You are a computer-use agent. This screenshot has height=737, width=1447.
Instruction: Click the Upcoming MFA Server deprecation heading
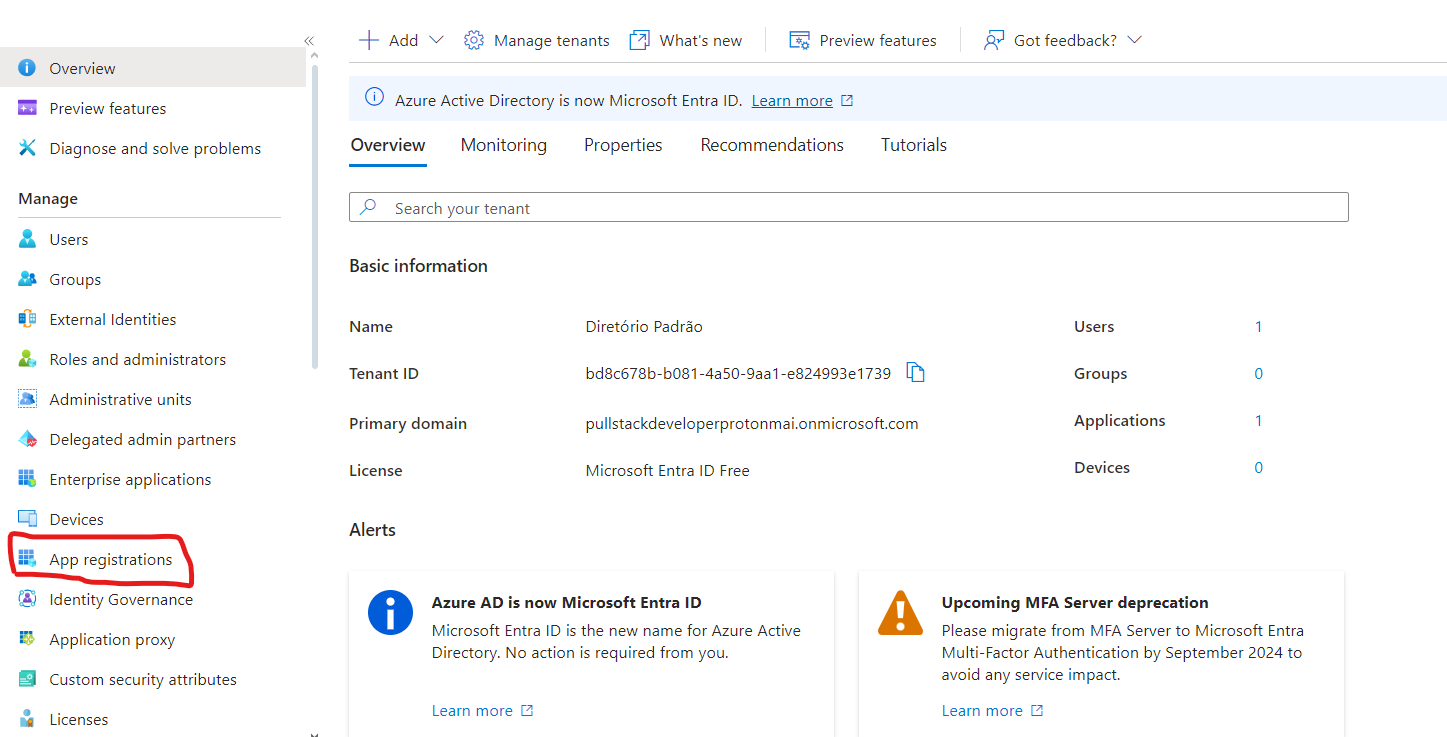click(1075, 602)
